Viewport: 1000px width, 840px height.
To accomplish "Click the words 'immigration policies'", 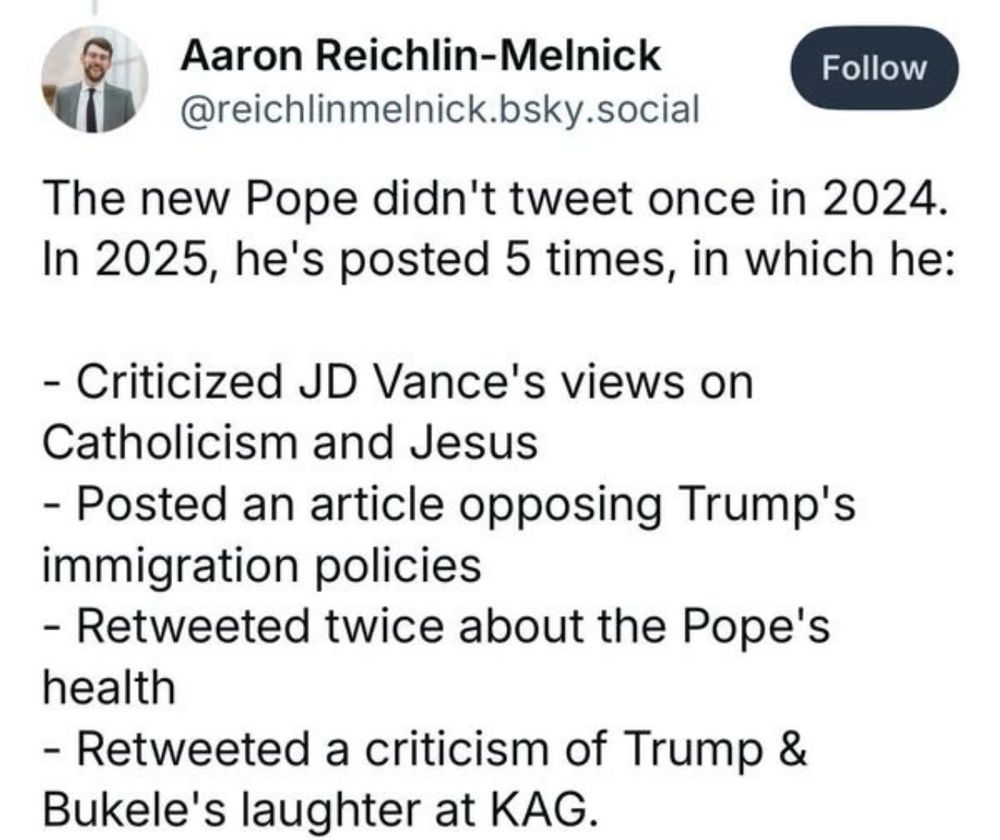I will coord(261,566).
